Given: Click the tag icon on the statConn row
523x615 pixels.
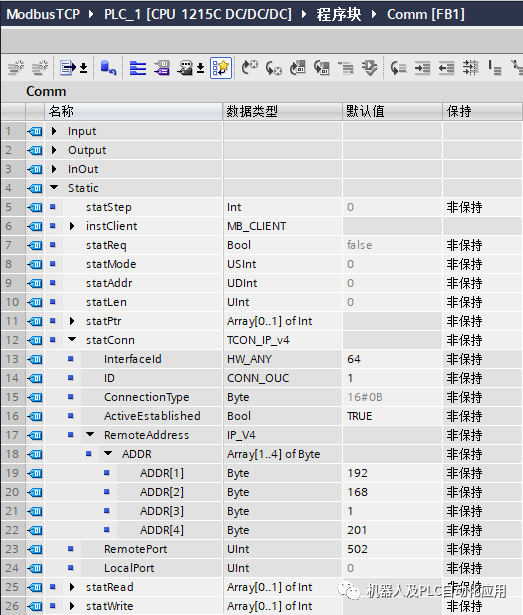Looking at the screenshot, I should pyautogui.click(x=35, y=340).
